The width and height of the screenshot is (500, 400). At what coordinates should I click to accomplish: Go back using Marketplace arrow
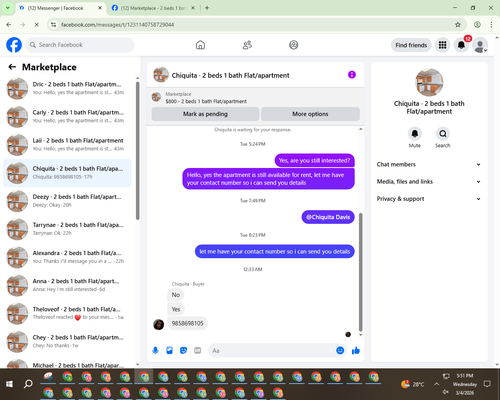click(x=12, y=67)
